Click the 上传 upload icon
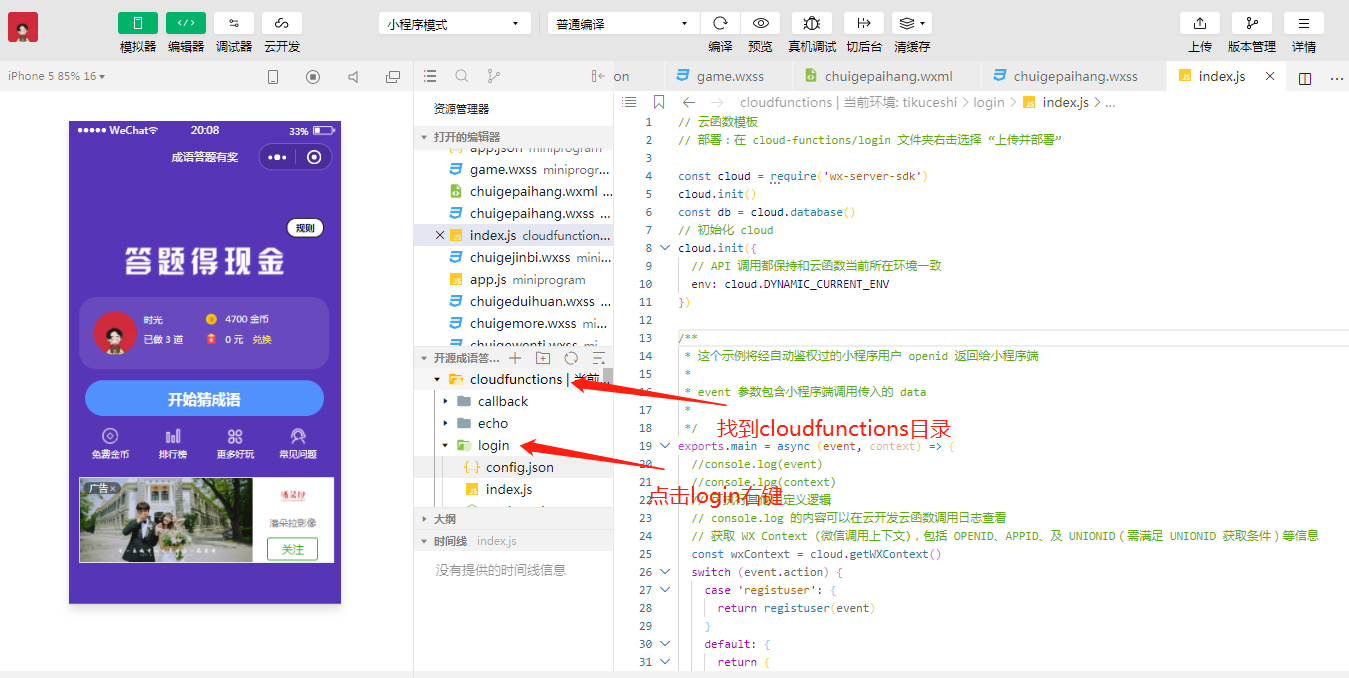Screen dimensions: 1349x678 pyautogui.click(x=1200, y=23)
